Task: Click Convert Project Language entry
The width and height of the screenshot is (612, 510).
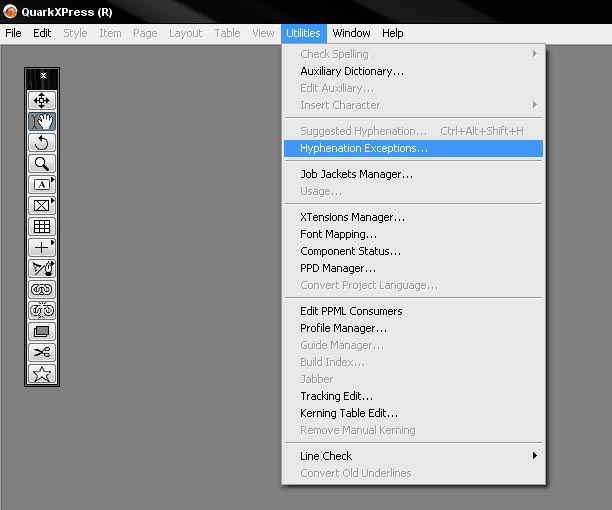Action: pyautogui.click(x=413, y=285)
